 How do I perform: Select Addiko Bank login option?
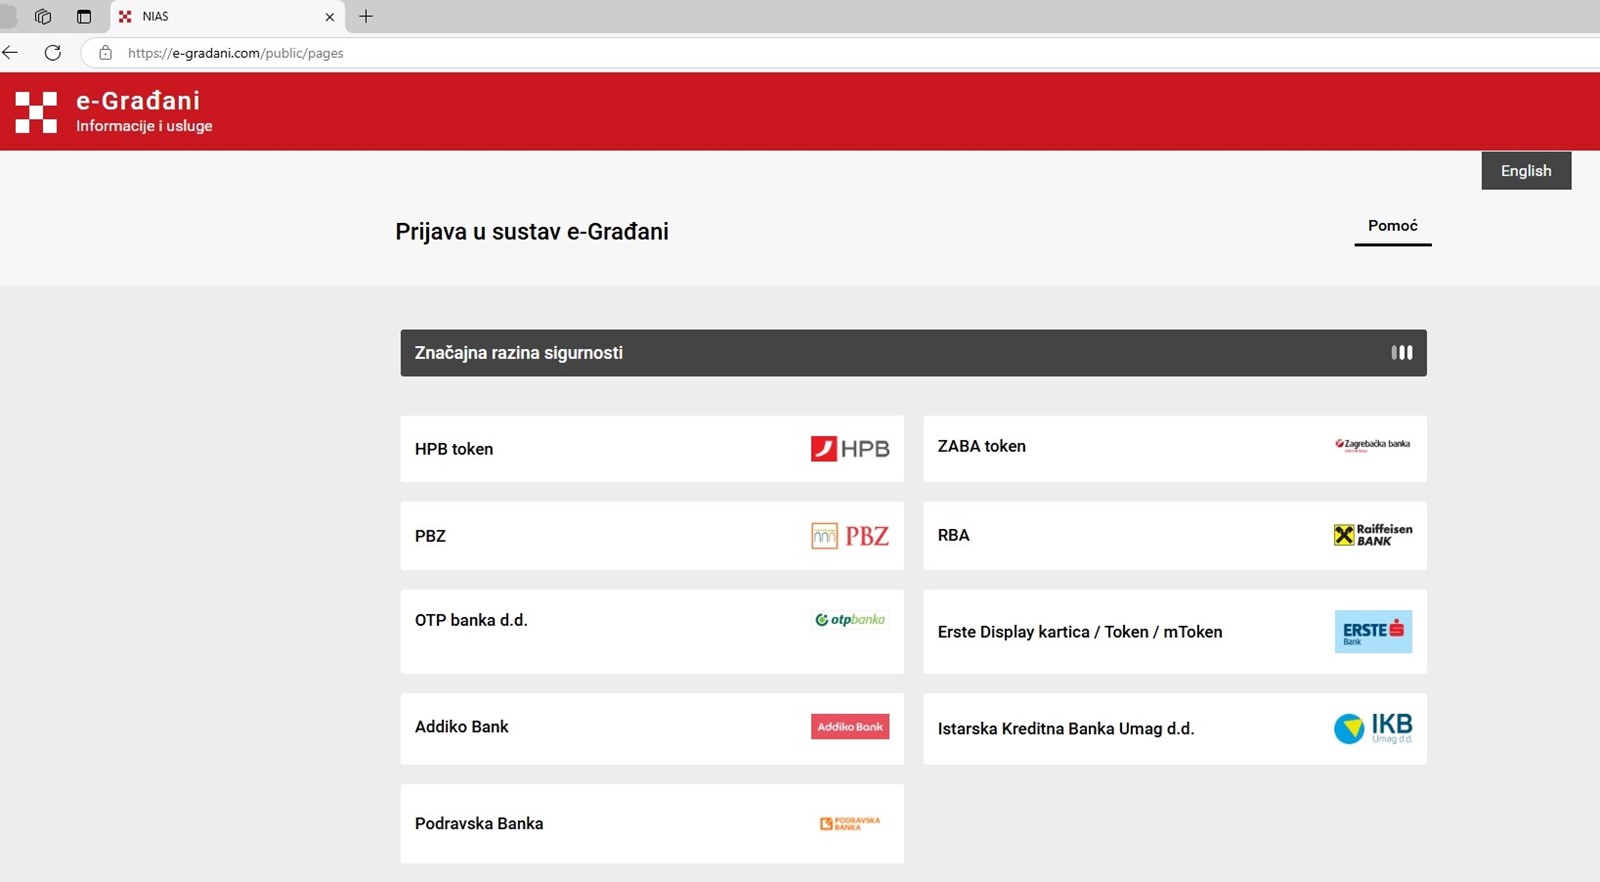pos(652,729)
